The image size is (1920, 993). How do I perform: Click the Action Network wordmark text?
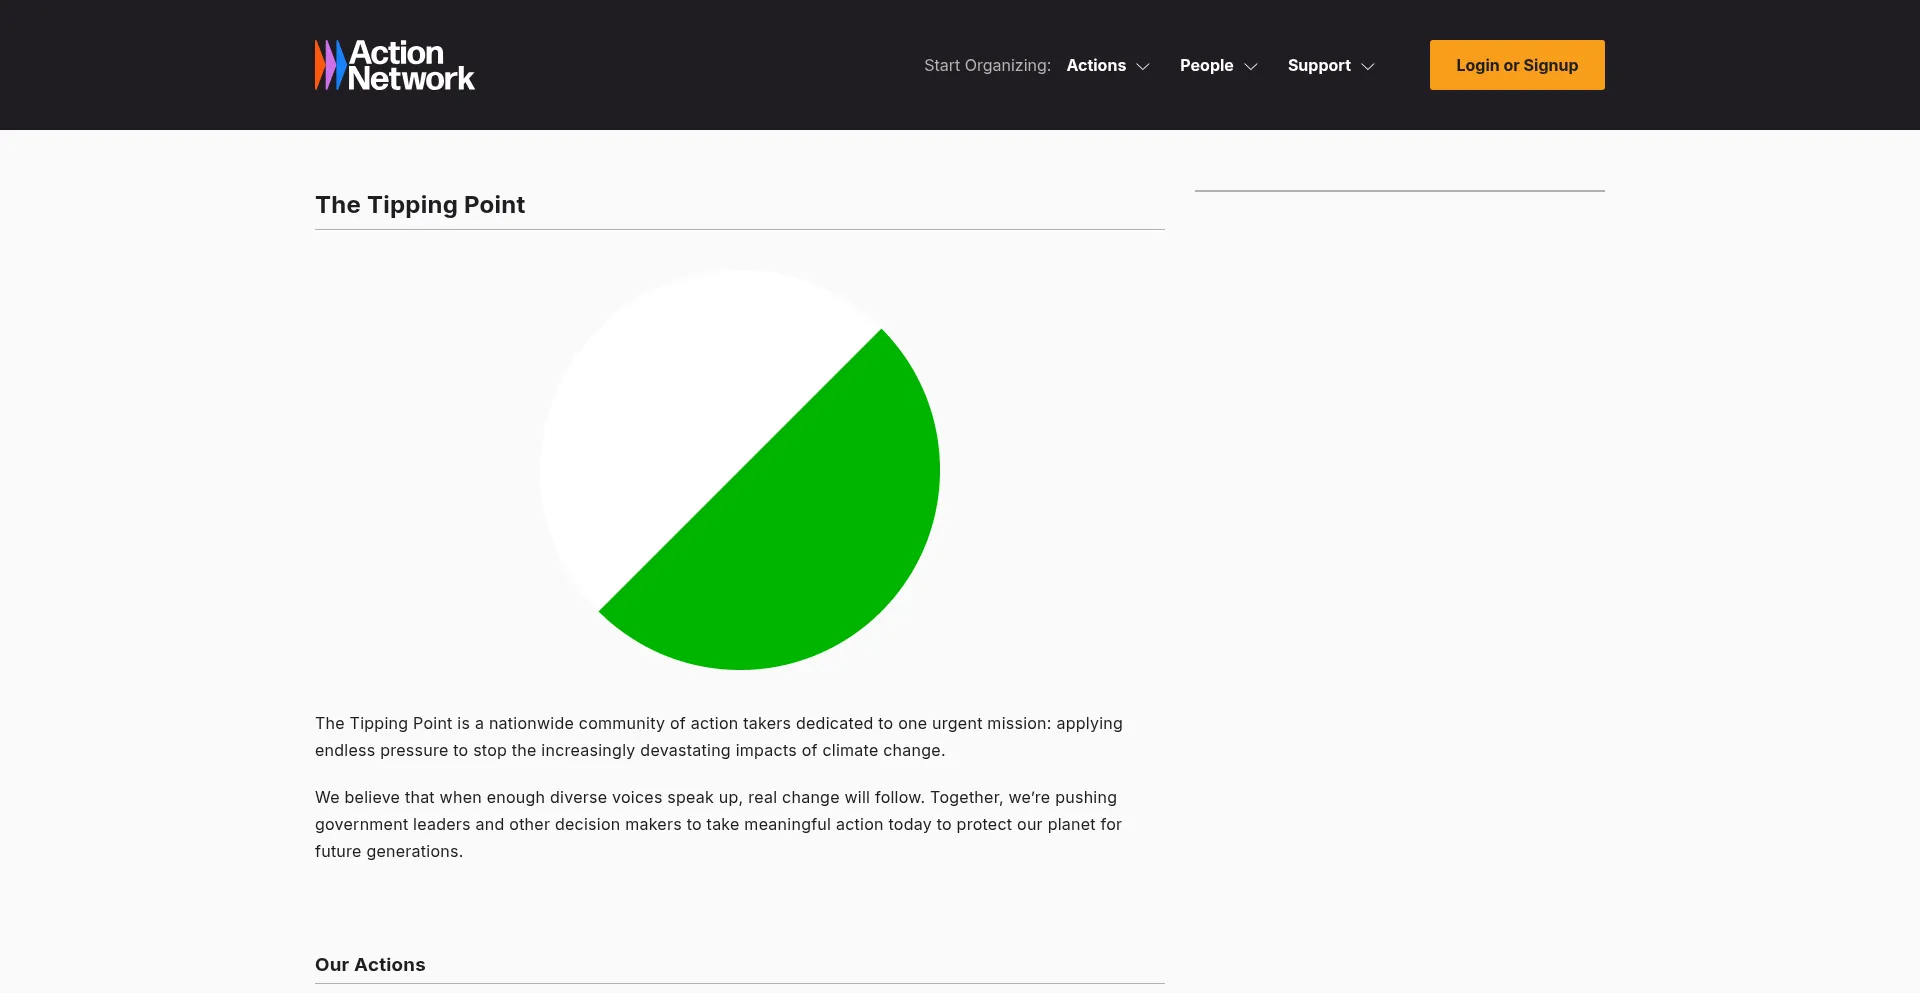pos(411,66)
